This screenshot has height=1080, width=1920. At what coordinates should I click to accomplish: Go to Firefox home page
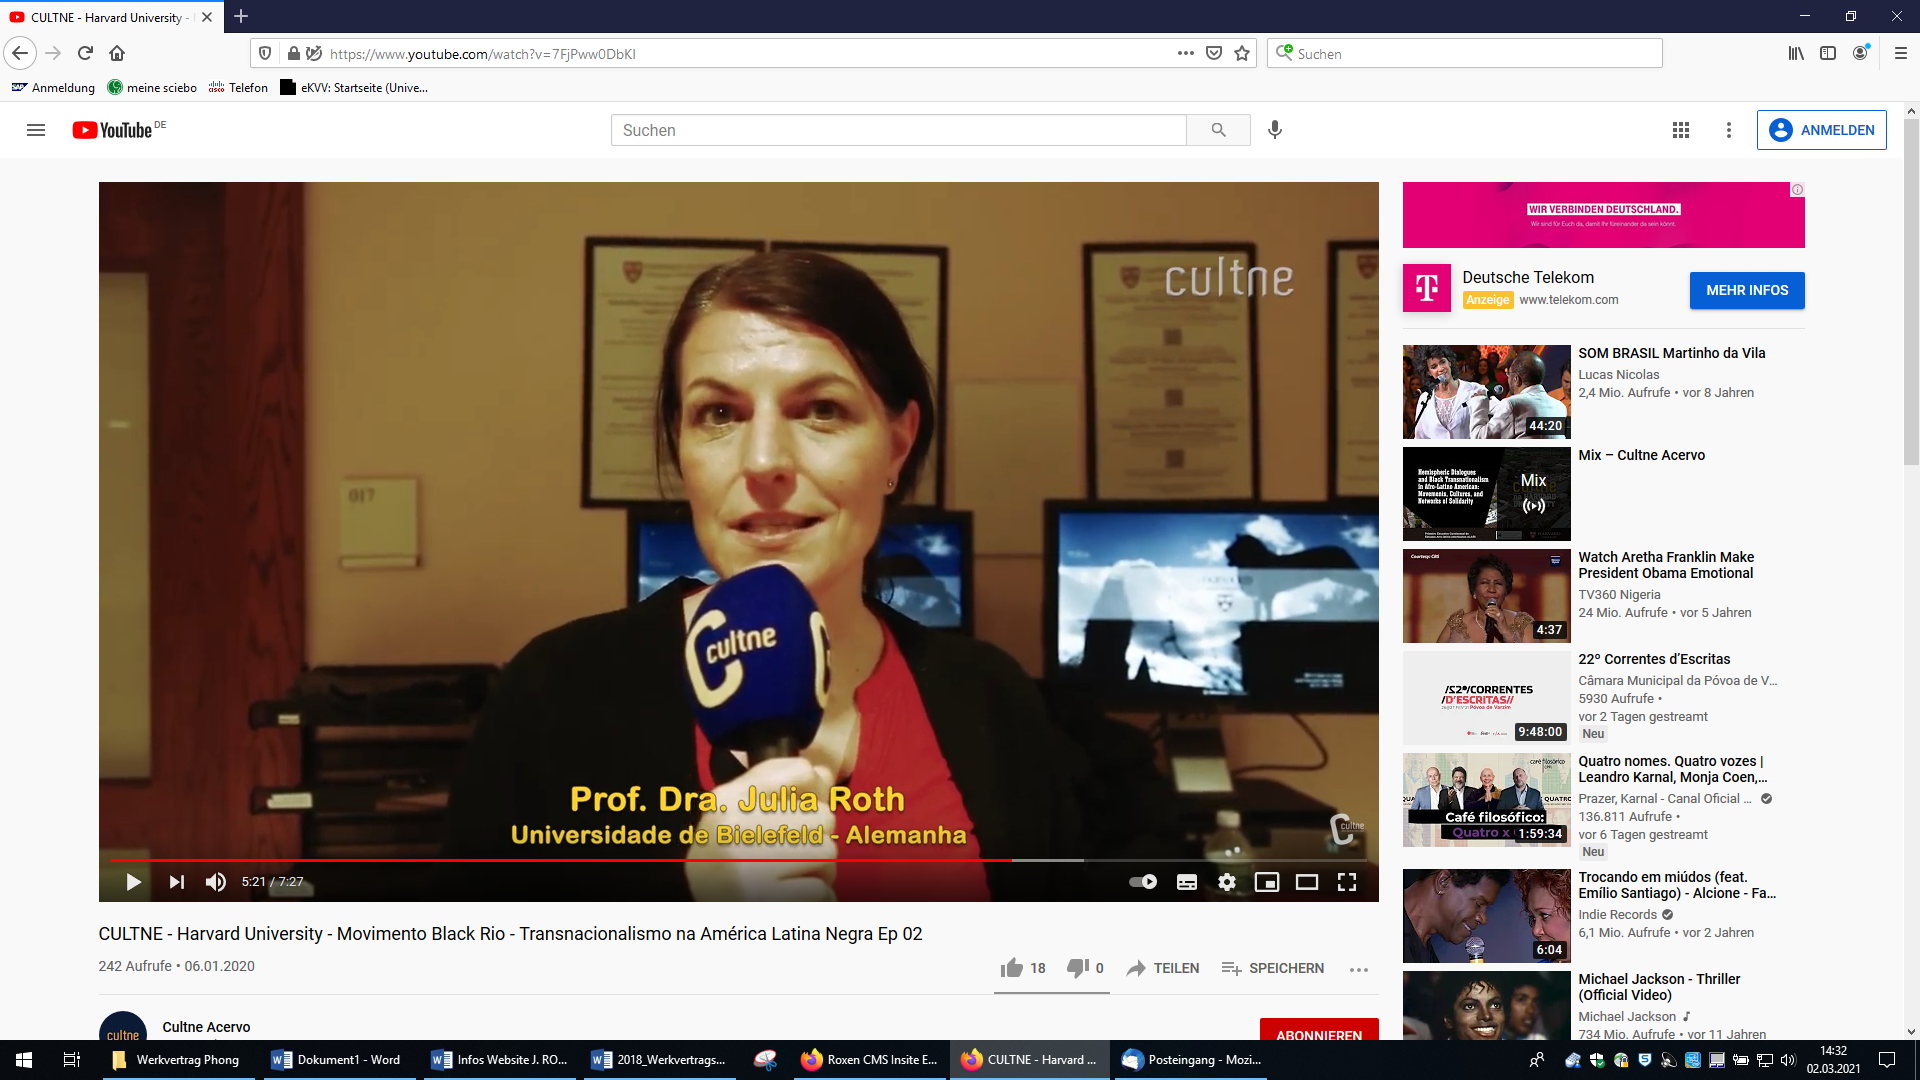click(117, 53)
